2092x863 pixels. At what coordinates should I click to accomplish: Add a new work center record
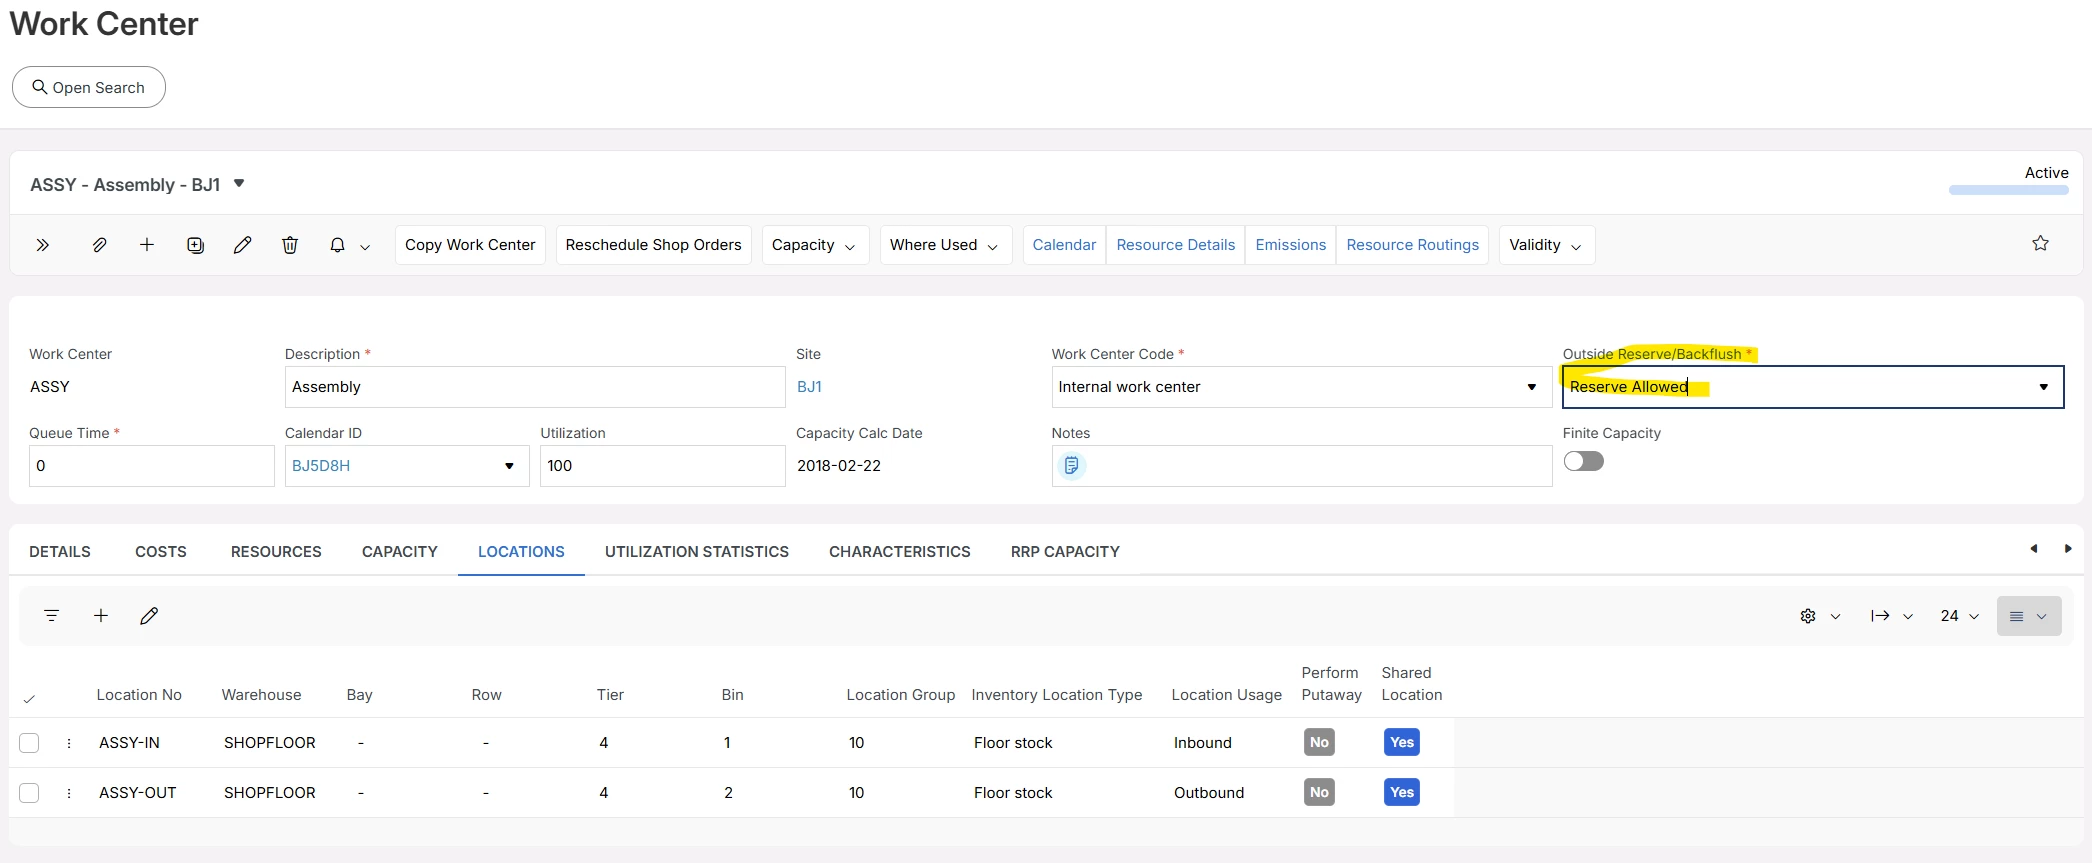[x=147, y=245]
